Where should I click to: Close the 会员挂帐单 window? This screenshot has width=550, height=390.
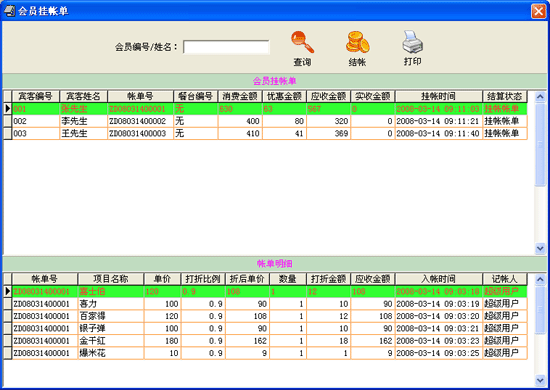538,11
